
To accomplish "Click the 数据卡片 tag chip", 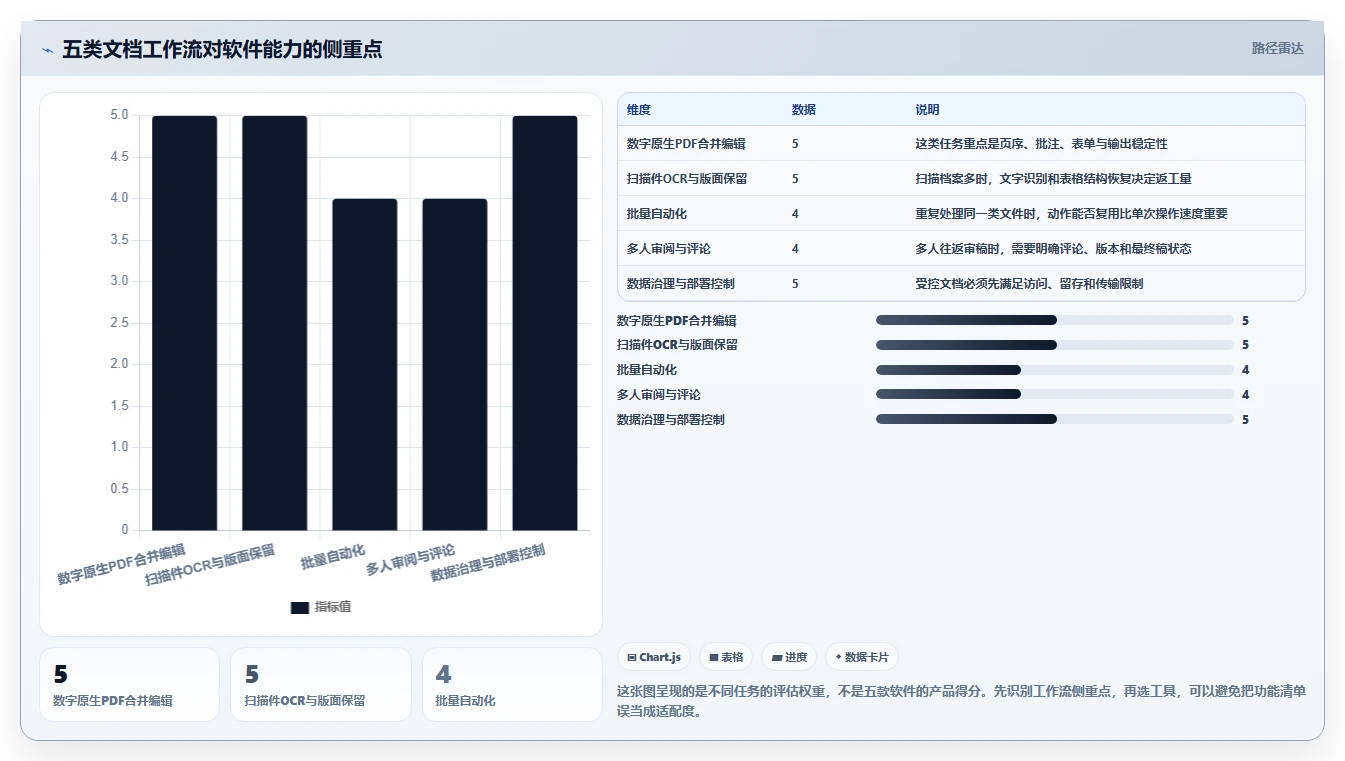I will [862, 657].
